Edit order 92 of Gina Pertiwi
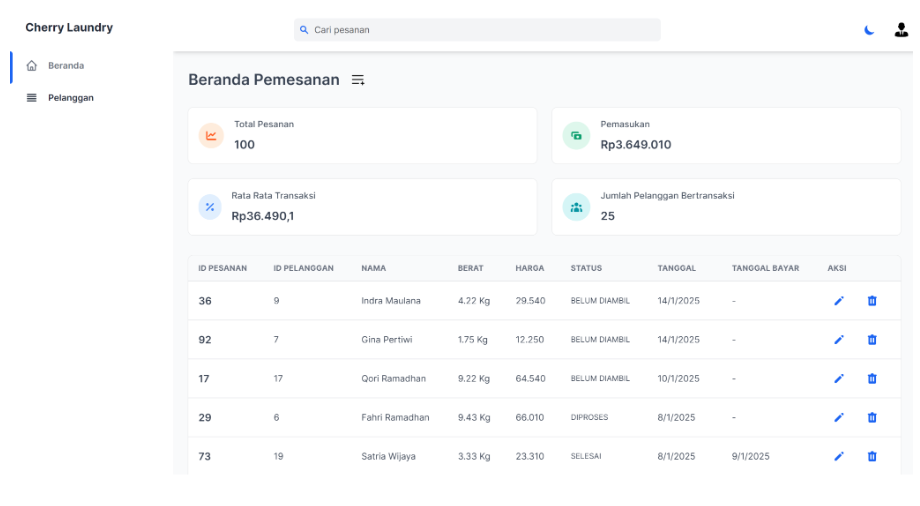Image resolution: width=920 pixels, height=506 pixels. point(839,339)
